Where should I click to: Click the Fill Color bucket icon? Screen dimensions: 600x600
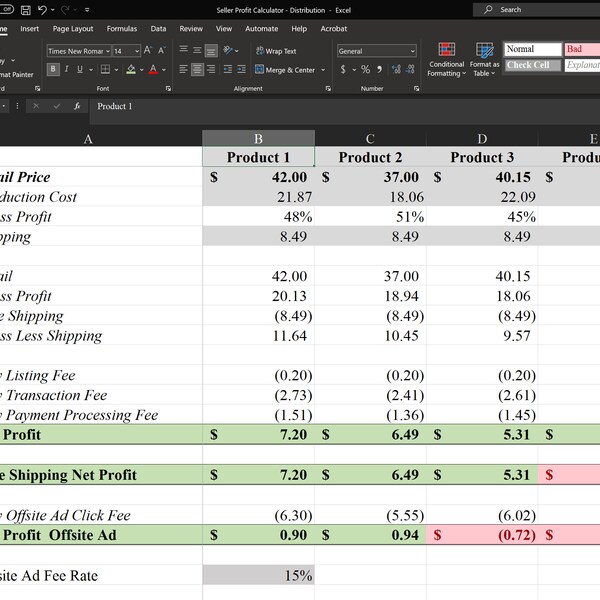pos(131,69)
